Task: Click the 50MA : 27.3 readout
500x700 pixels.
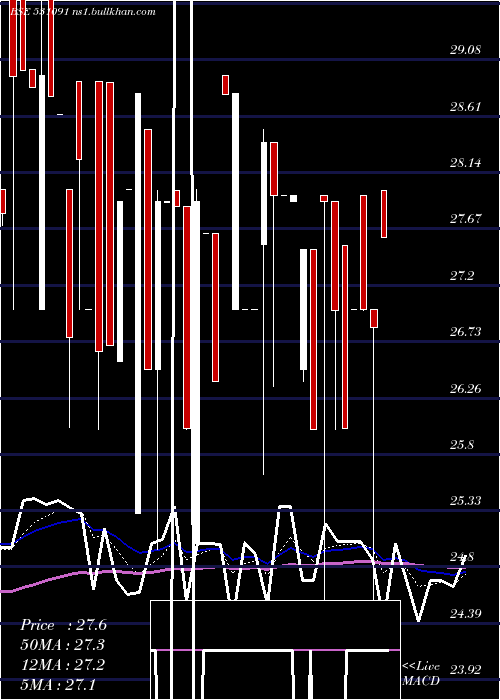Action: point(63,645)
